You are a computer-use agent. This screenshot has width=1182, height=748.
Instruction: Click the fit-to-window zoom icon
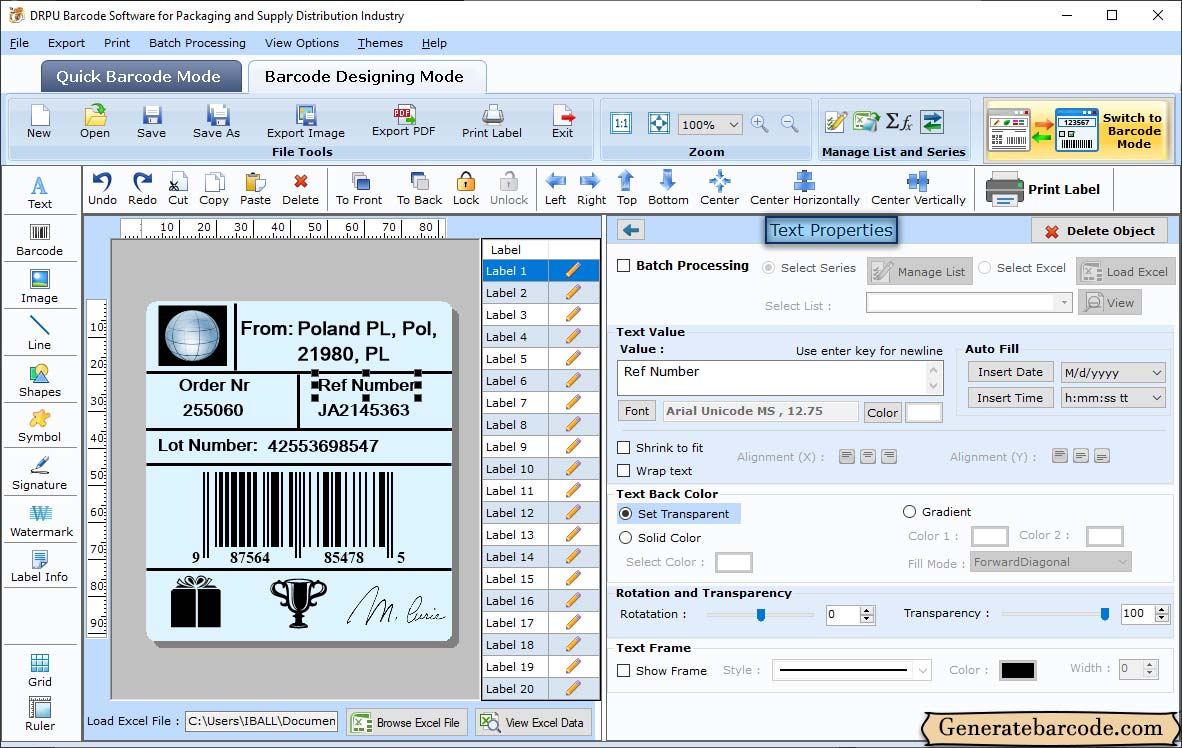click(659, 124)
